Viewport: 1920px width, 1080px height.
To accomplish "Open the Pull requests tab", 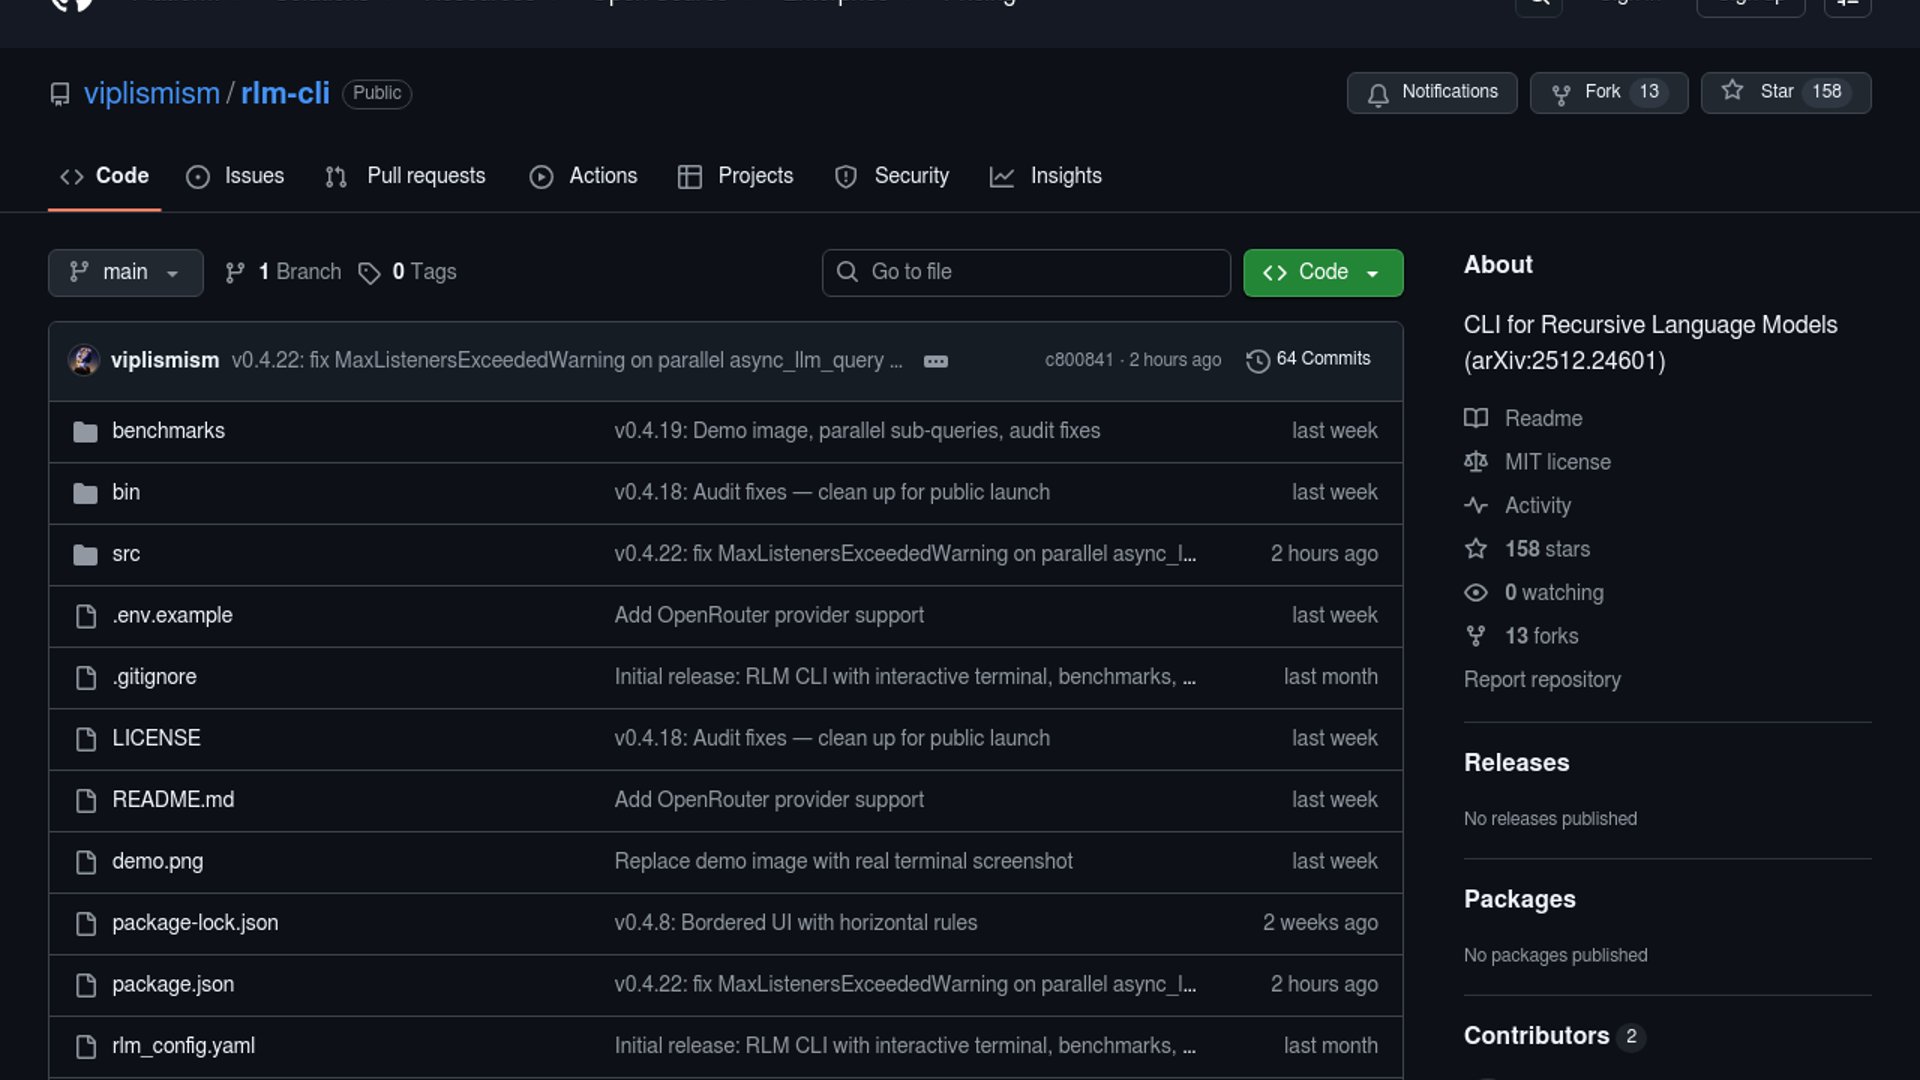I will pyautogui.click(x=406, y=176).
